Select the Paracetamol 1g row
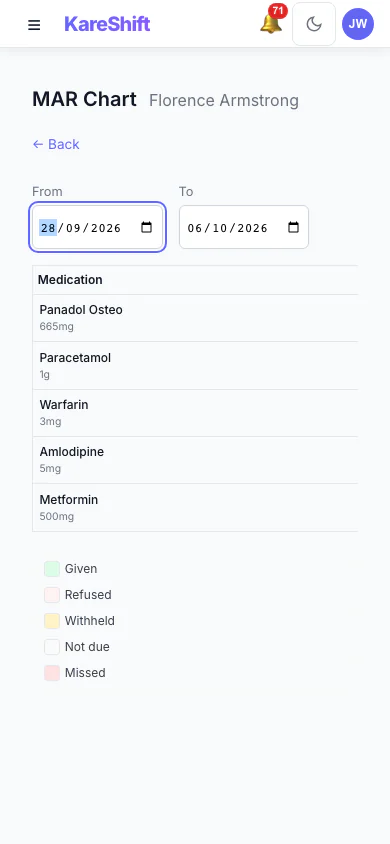Image resolution: width=390 pixels, height=844 pixels. coord(195,365)
